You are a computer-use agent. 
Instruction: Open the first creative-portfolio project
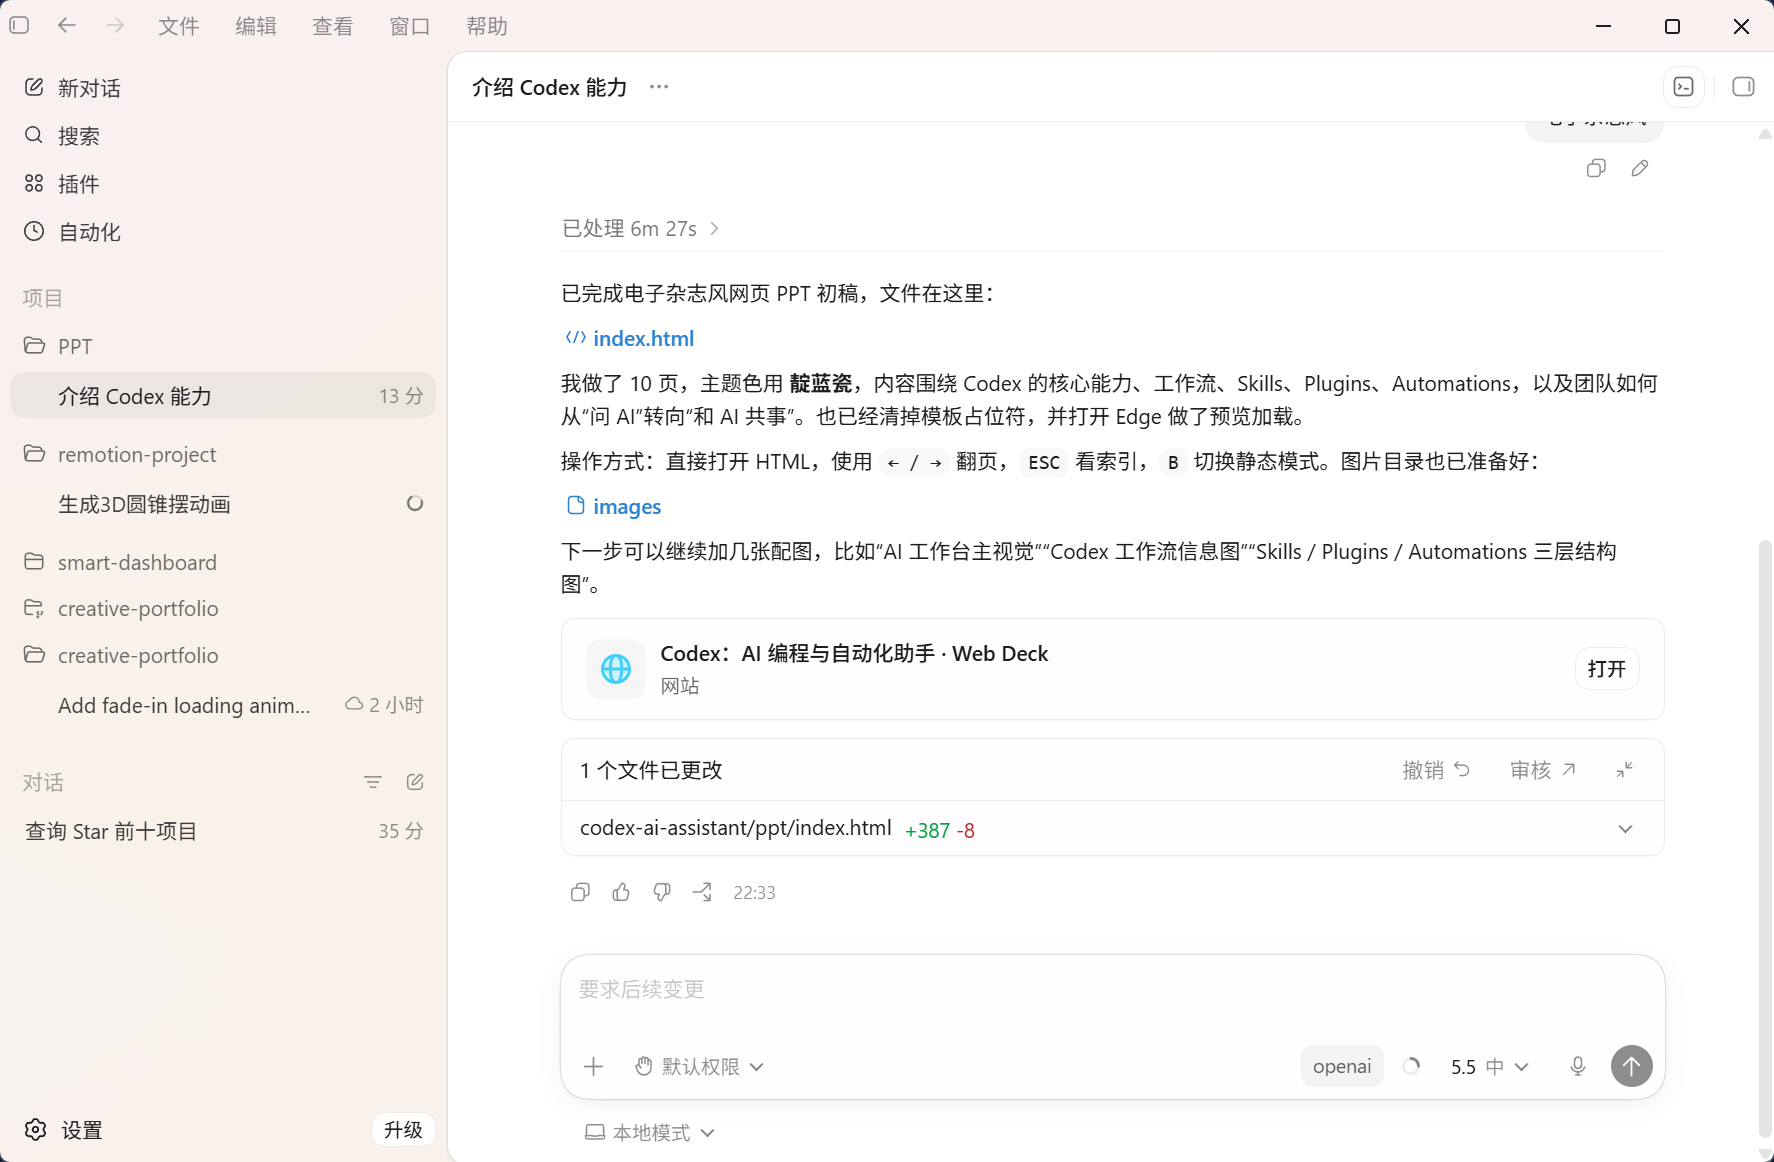click(223, 608)
